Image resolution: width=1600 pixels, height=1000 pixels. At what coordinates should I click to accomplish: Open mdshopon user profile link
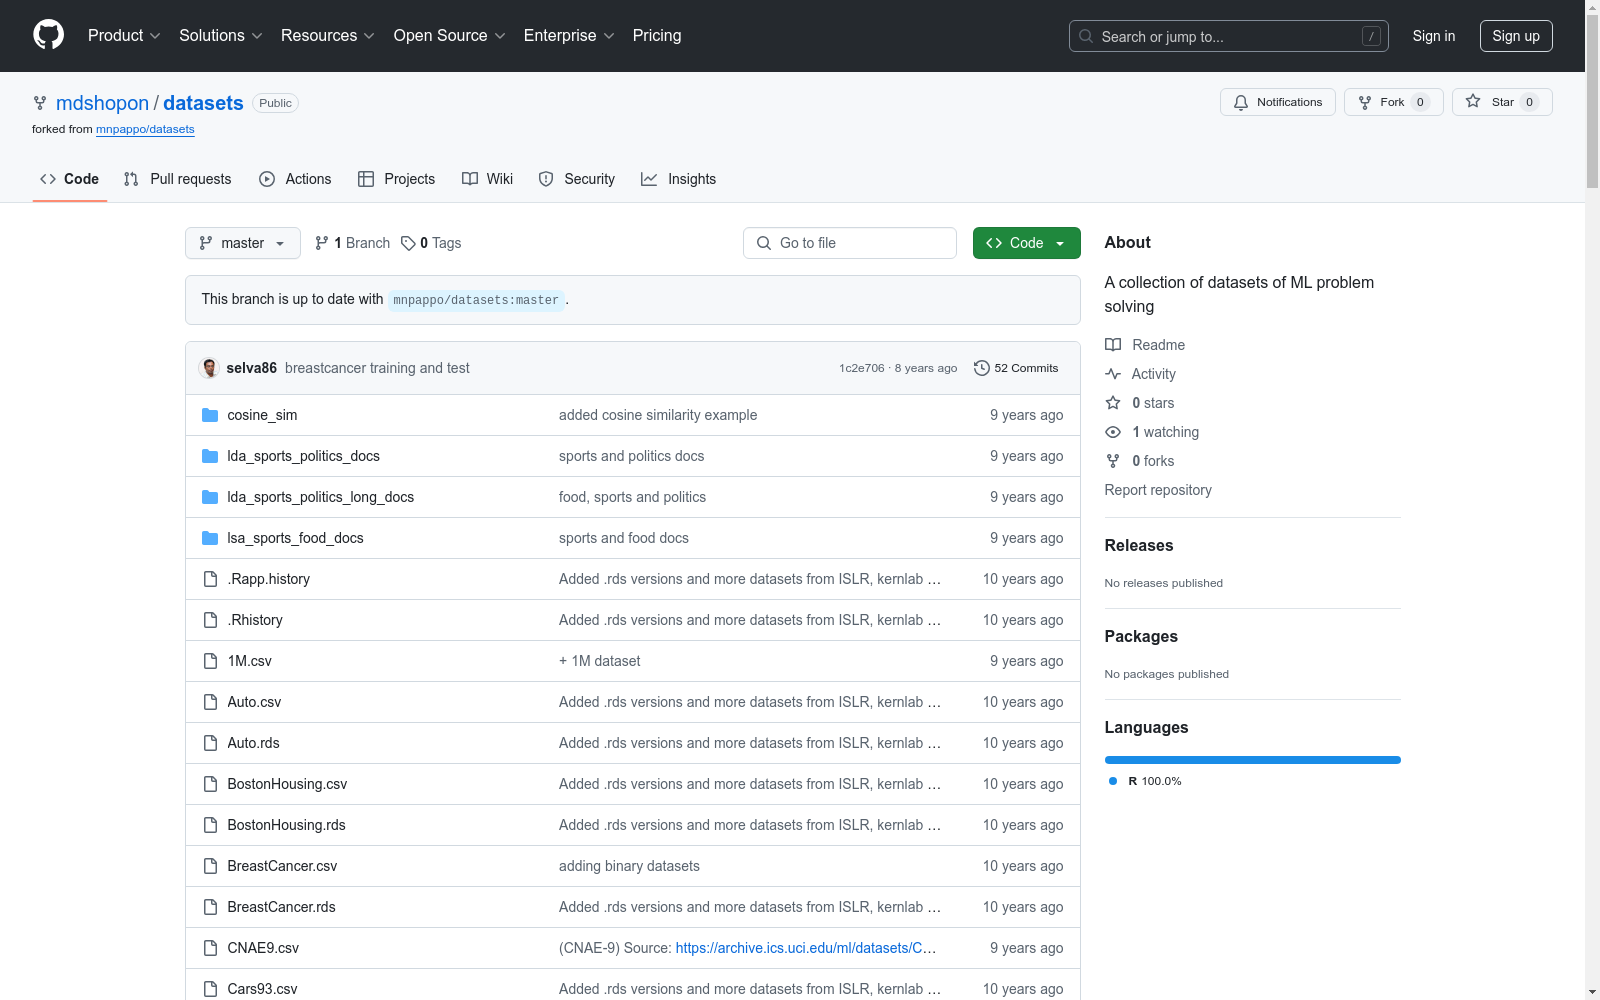(102, 103)
